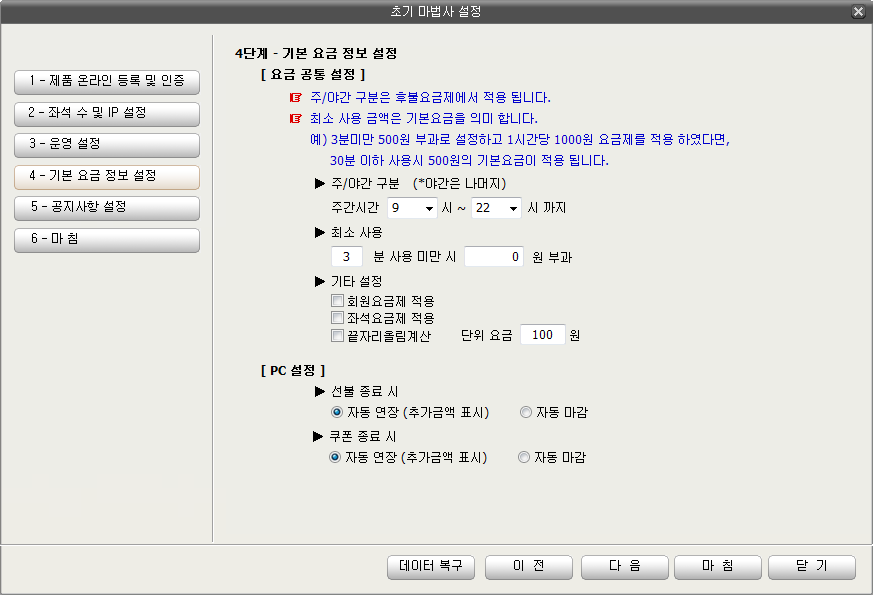Click the 단위 요금 label
This screenshot has width=873, height=595.
[x=487, y=336]
